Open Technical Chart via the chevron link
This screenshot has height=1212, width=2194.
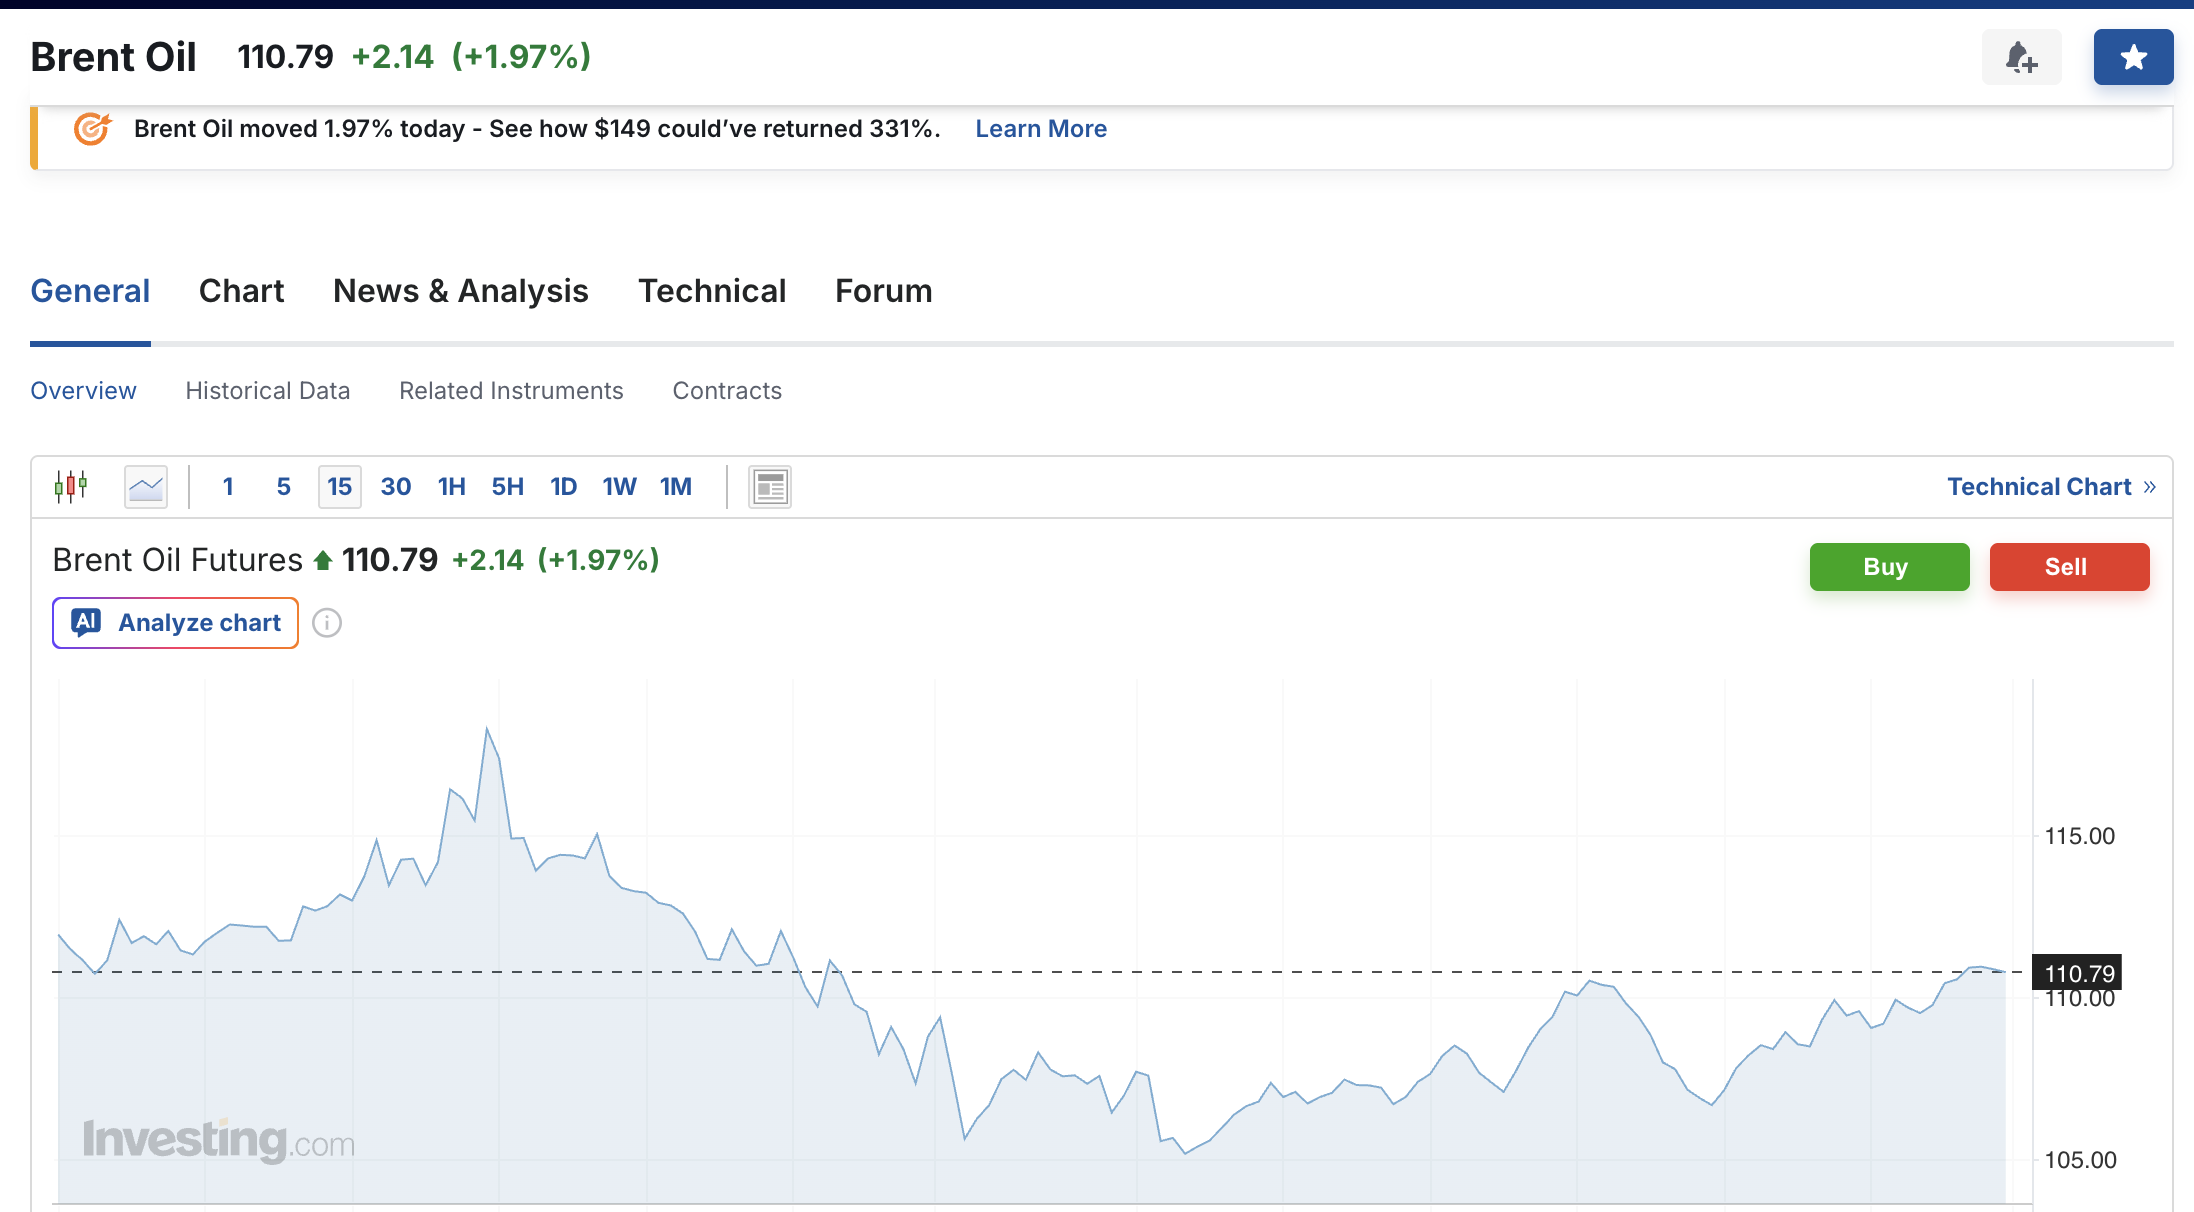point(2052,486)
